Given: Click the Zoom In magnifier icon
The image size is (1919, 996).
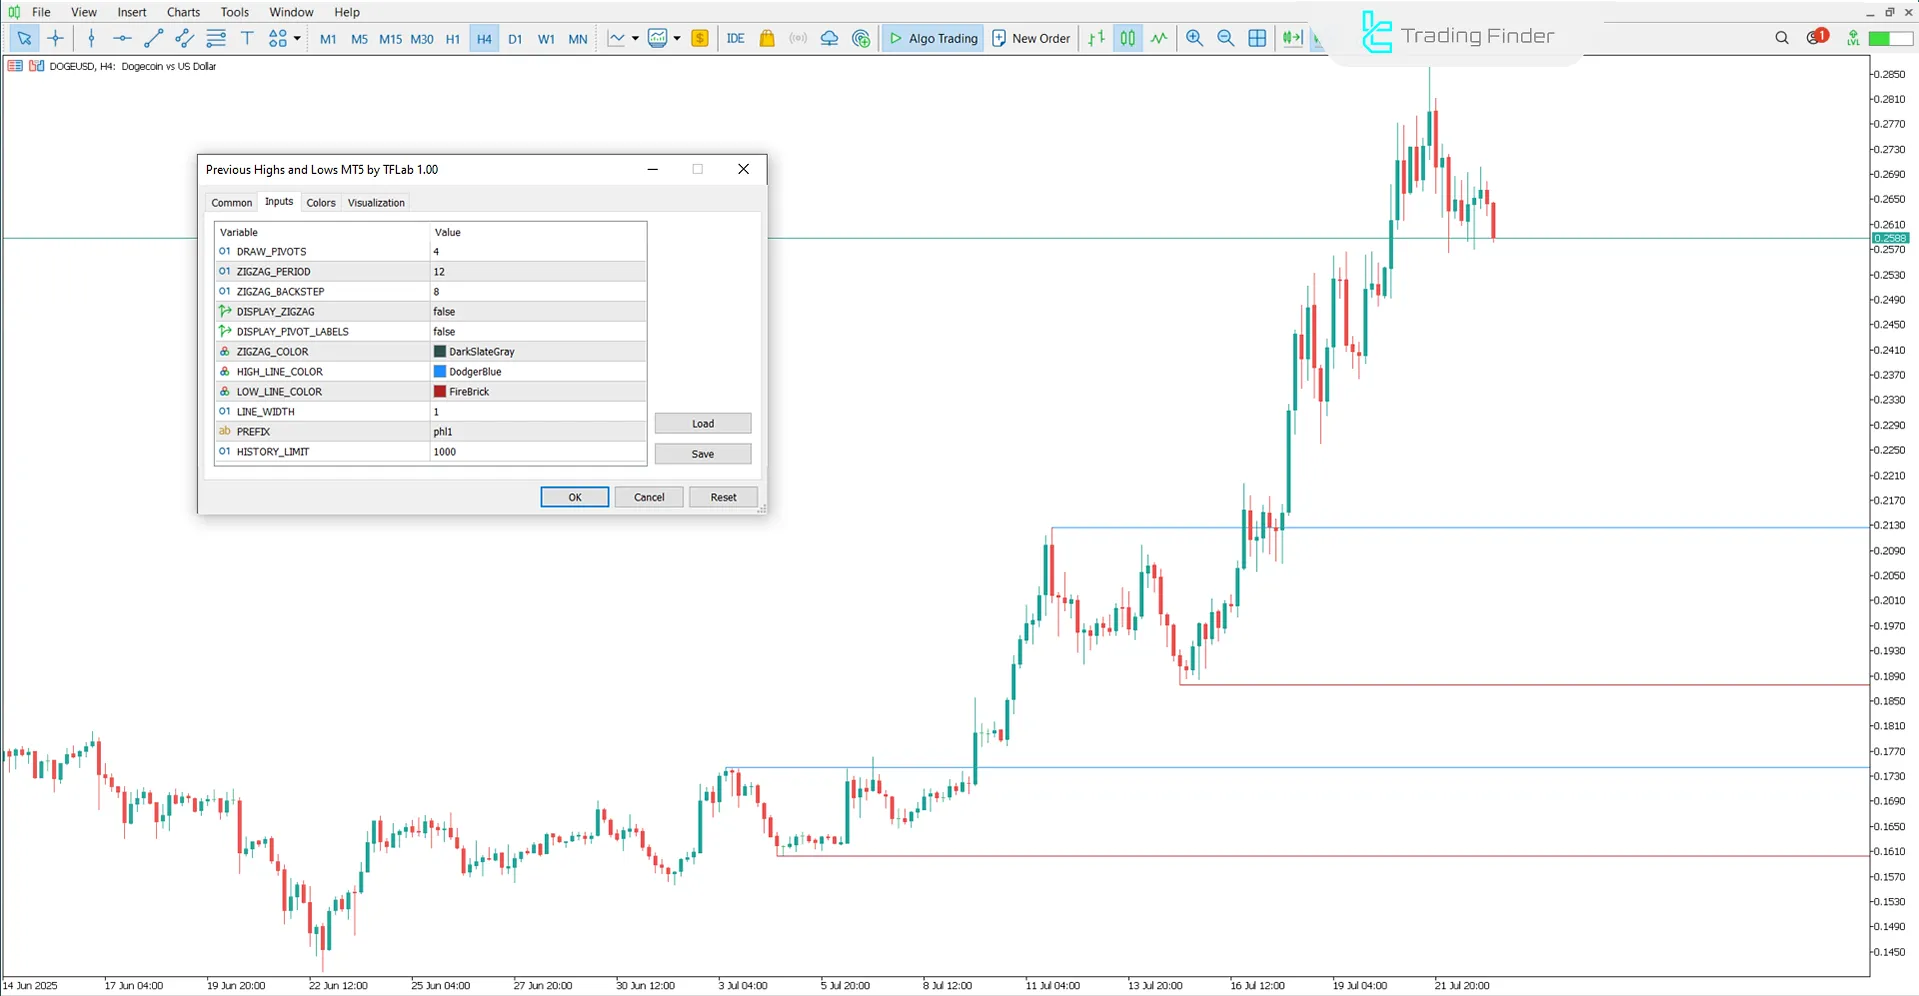Looking at the screenshot, I should tap(1194, 38).
